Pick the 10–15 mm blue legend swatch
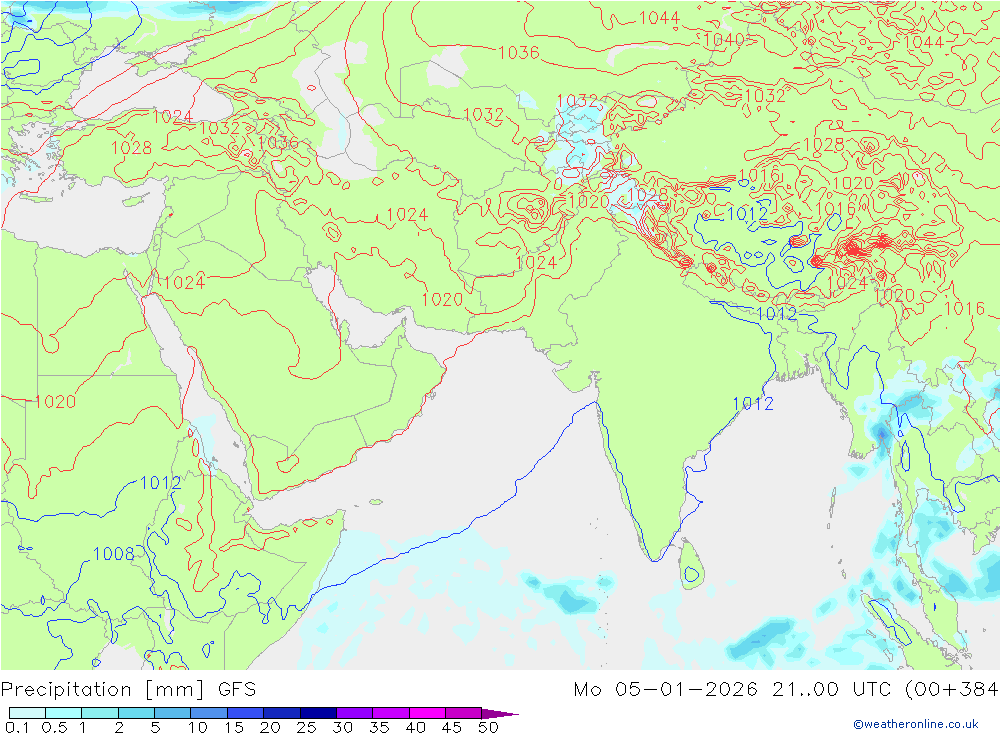This screenshot has height=733, width=1000. pos(209,713)
